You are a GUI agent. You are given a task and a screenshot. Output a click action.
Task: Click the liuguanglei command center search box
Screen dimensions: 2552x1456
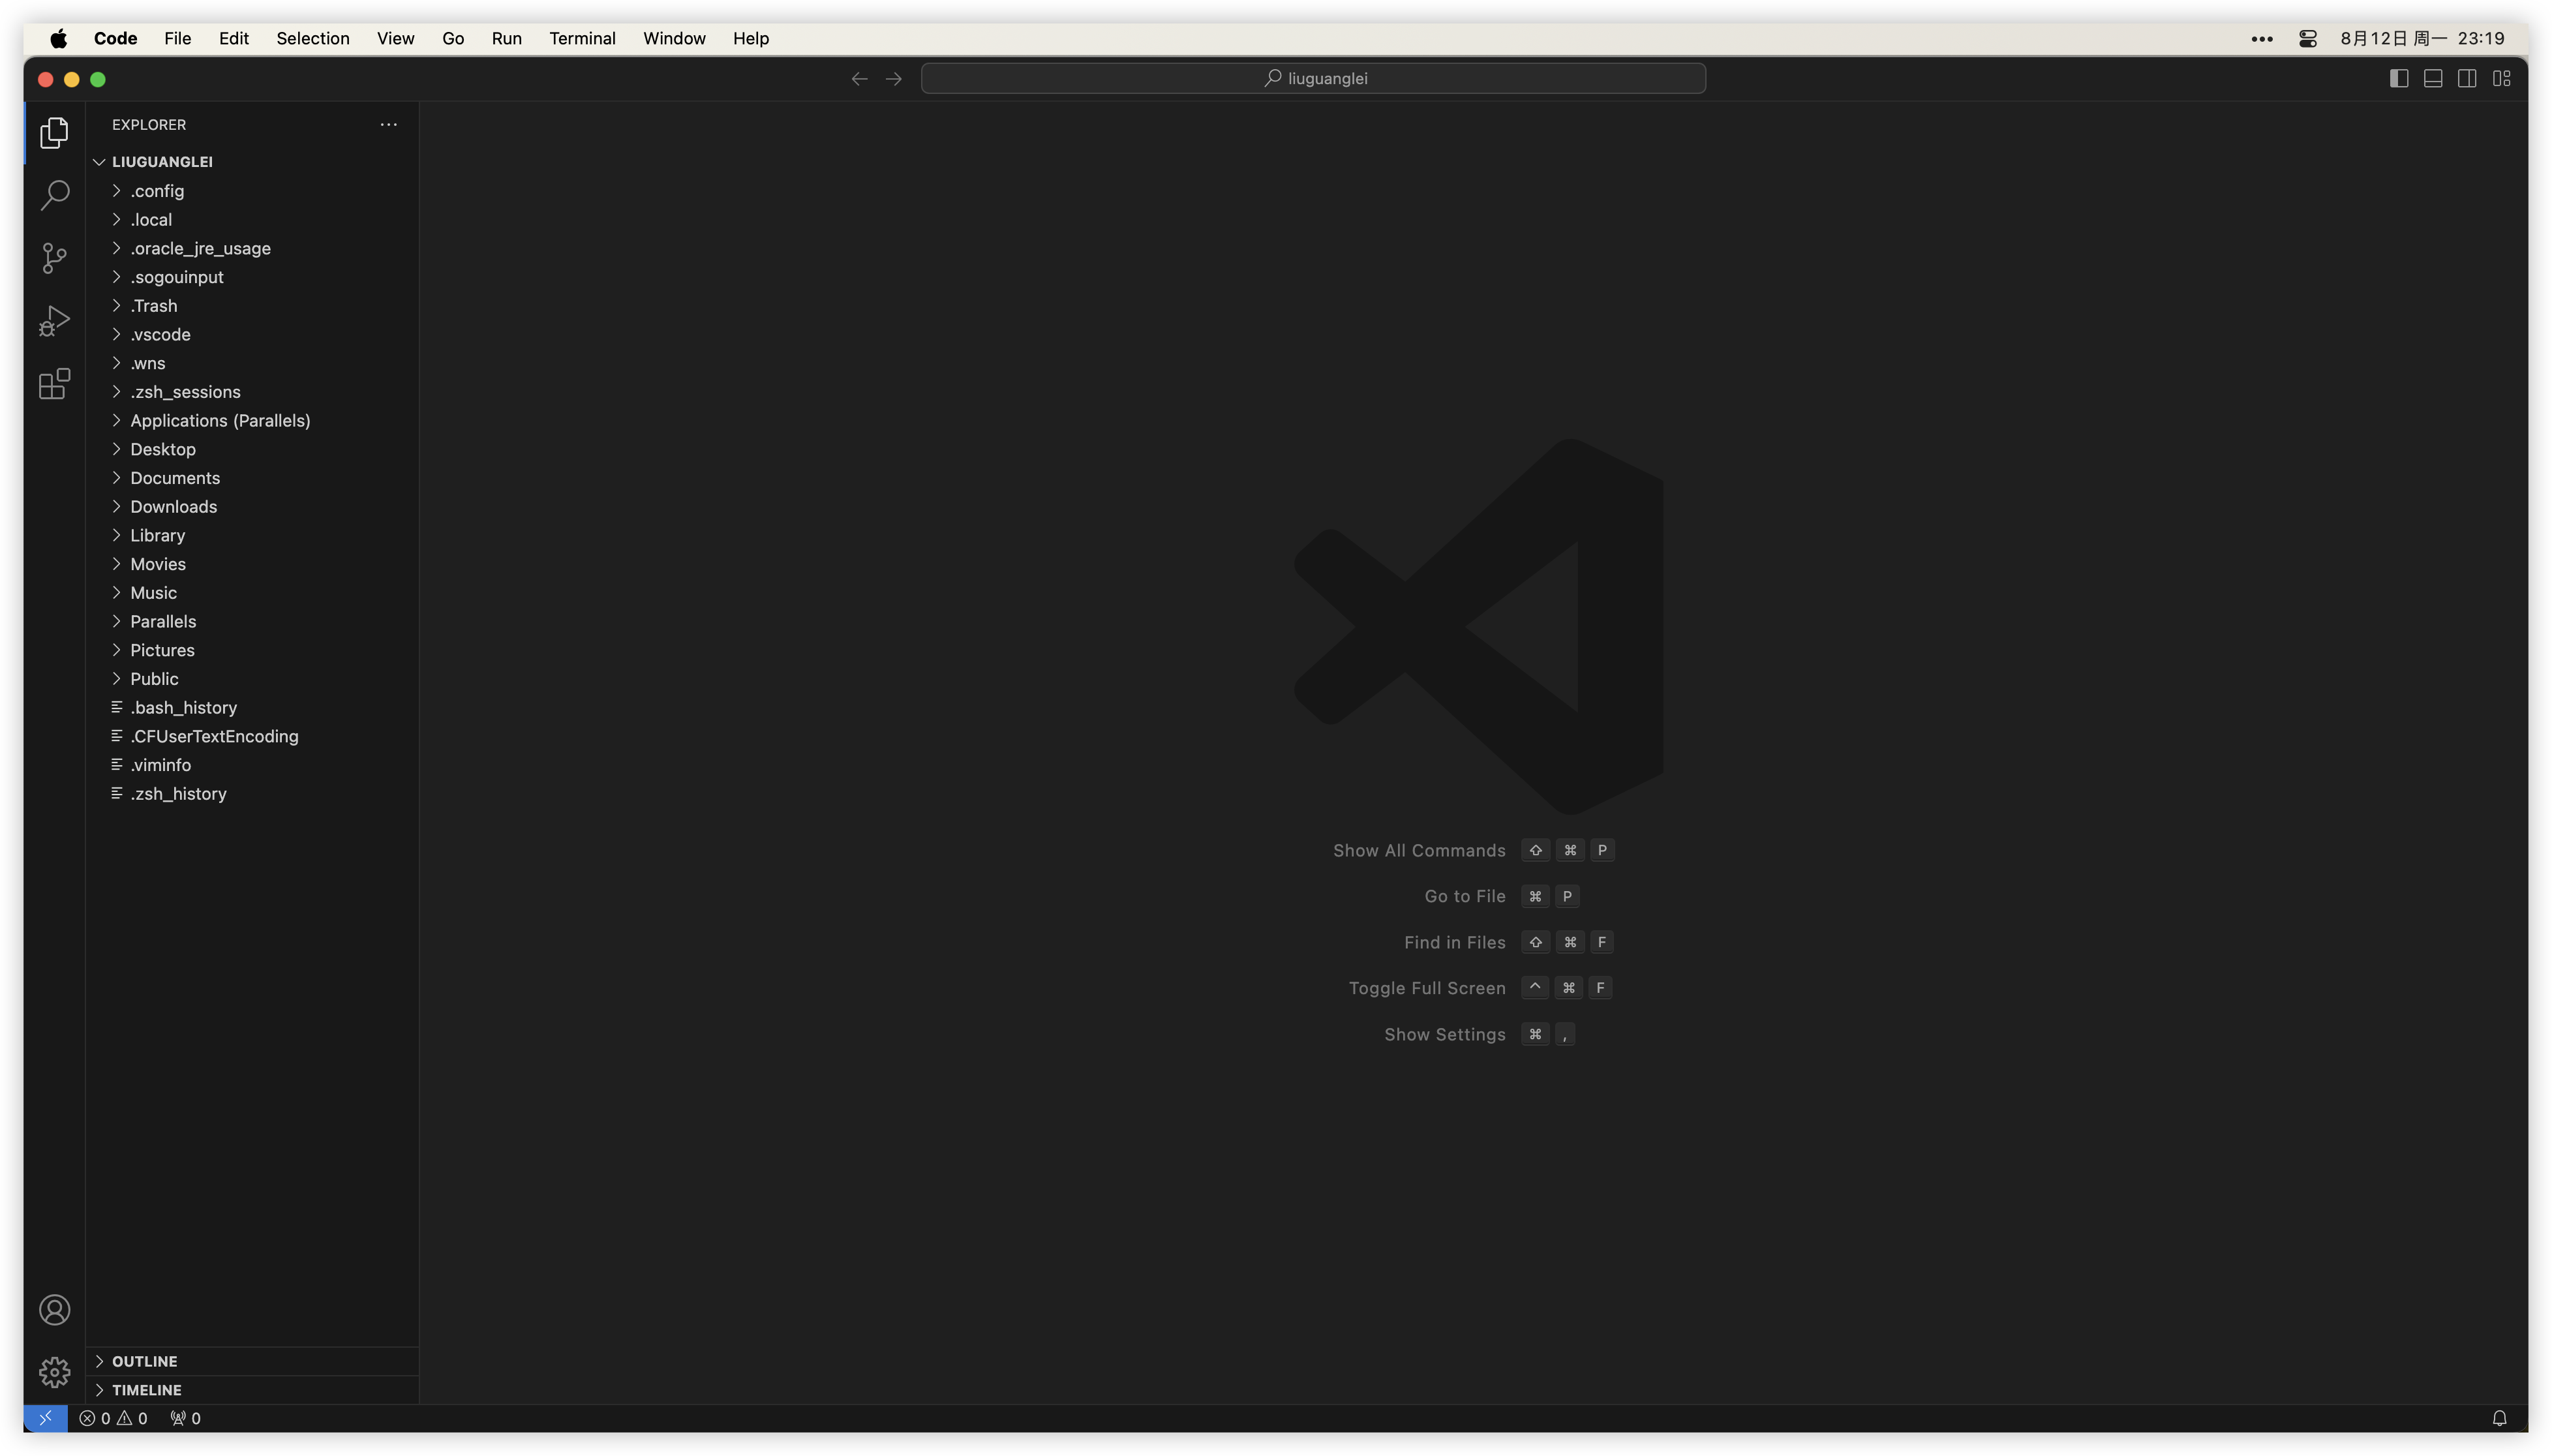pyautogui.click(x=1313, y=78)
